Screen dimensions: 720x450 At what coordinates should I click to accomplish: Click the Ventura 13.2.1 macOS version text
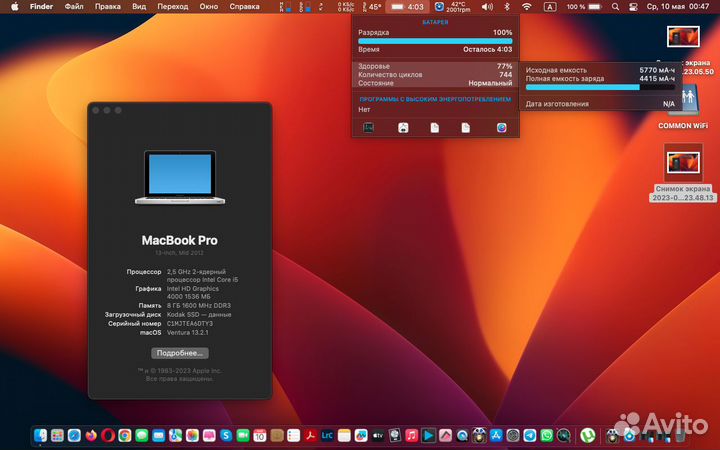(187, 332)
